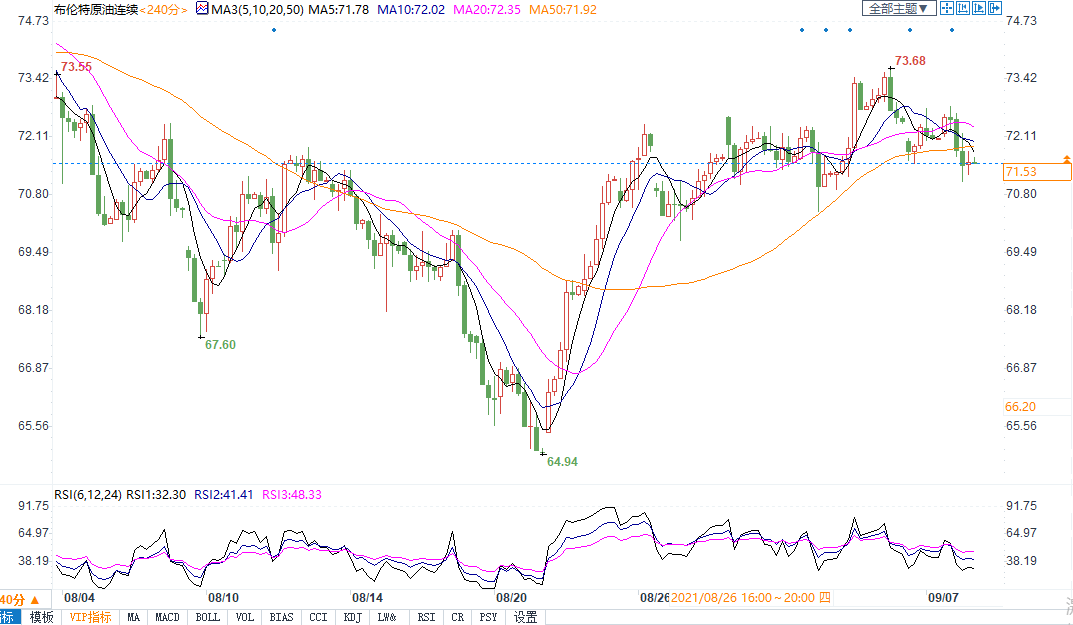Click the orange alert marker beside 71.53
This screenshot has height=625, width=1073.
[1067, 159]
